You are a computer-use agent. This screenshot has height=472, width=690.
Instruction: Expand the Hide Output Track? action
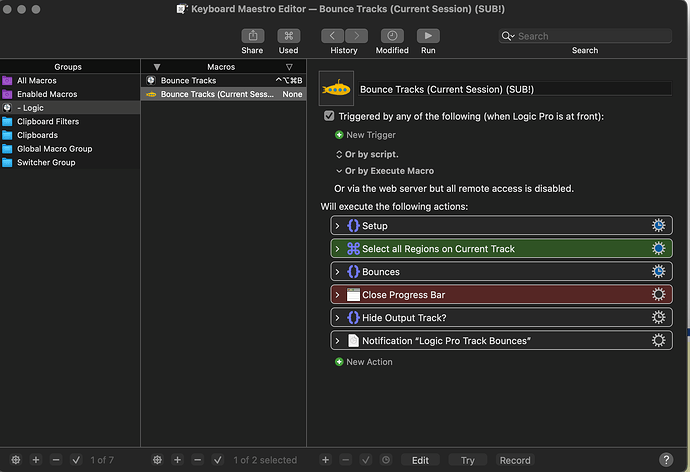pyautogui.click(x=338, y=317)
